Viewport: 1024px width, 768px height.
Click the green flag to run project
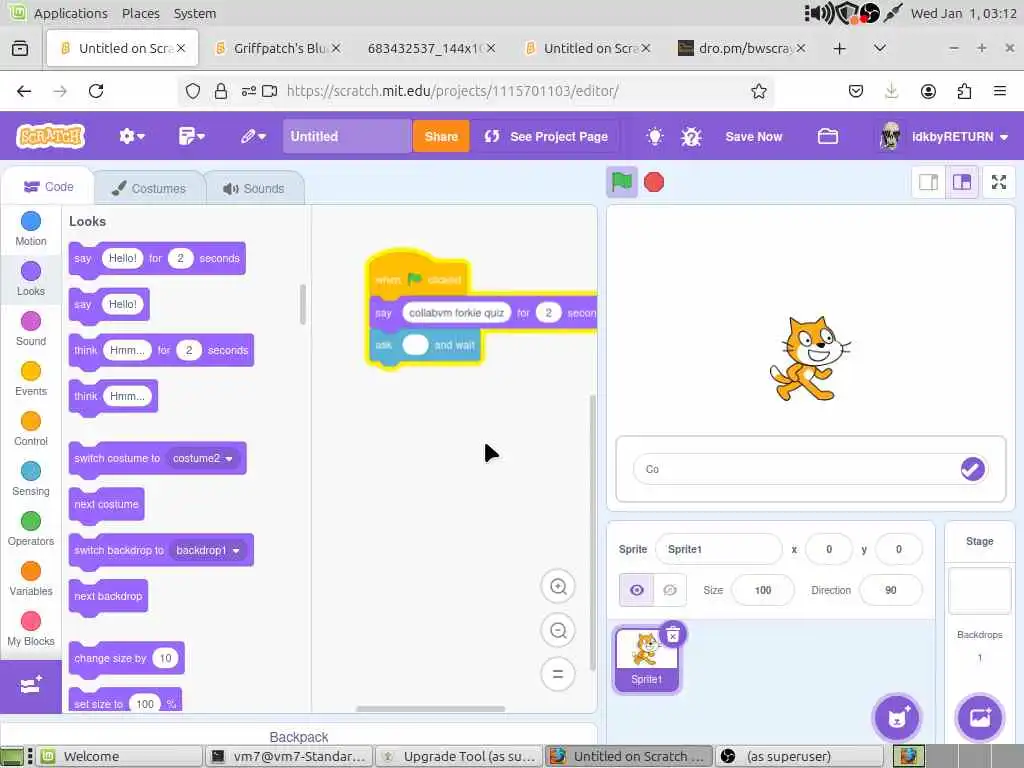click(621, 182)
